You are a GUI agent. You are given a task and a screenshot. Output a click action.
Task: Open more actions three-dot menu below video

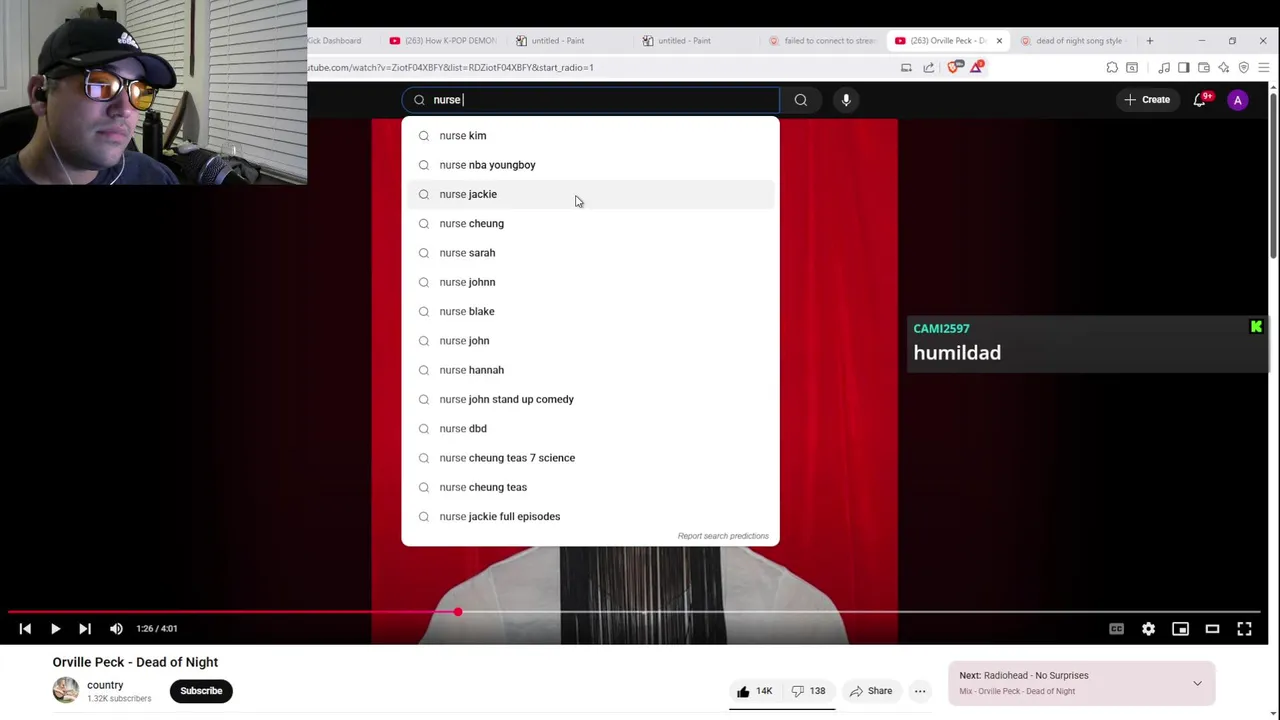tap(920, 691)
